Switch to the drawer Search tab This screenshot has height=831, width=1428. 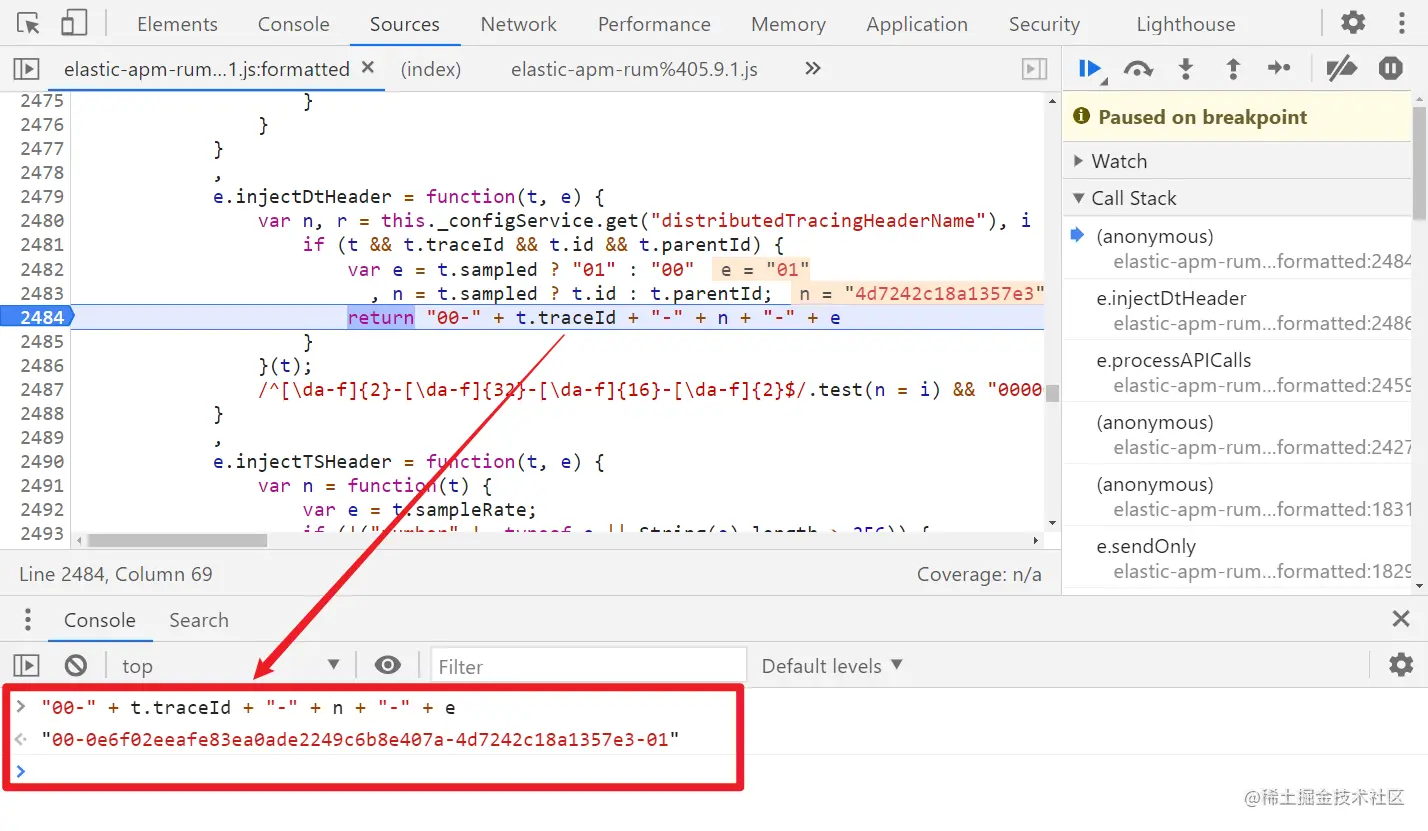tap(199, 620)
